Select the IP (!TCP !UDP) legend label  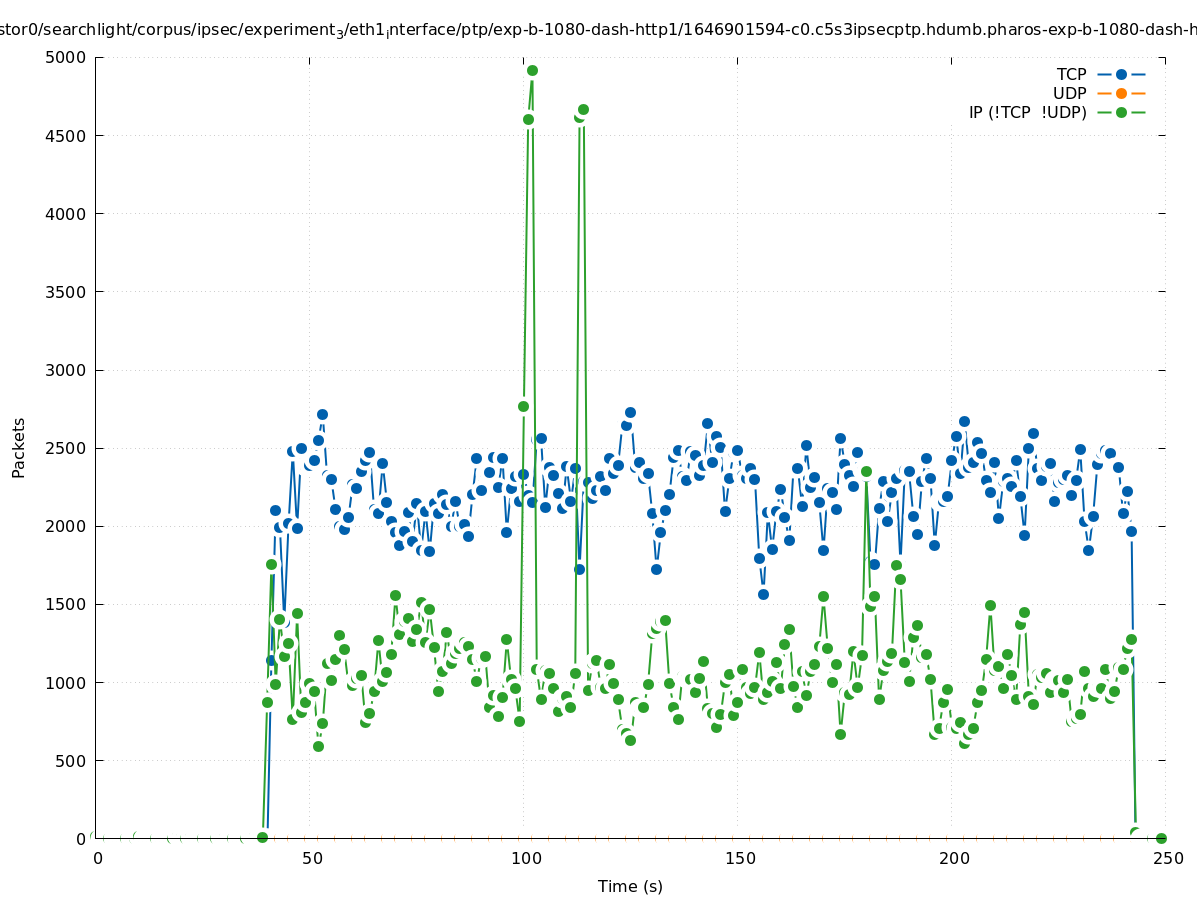[1027, 112]
